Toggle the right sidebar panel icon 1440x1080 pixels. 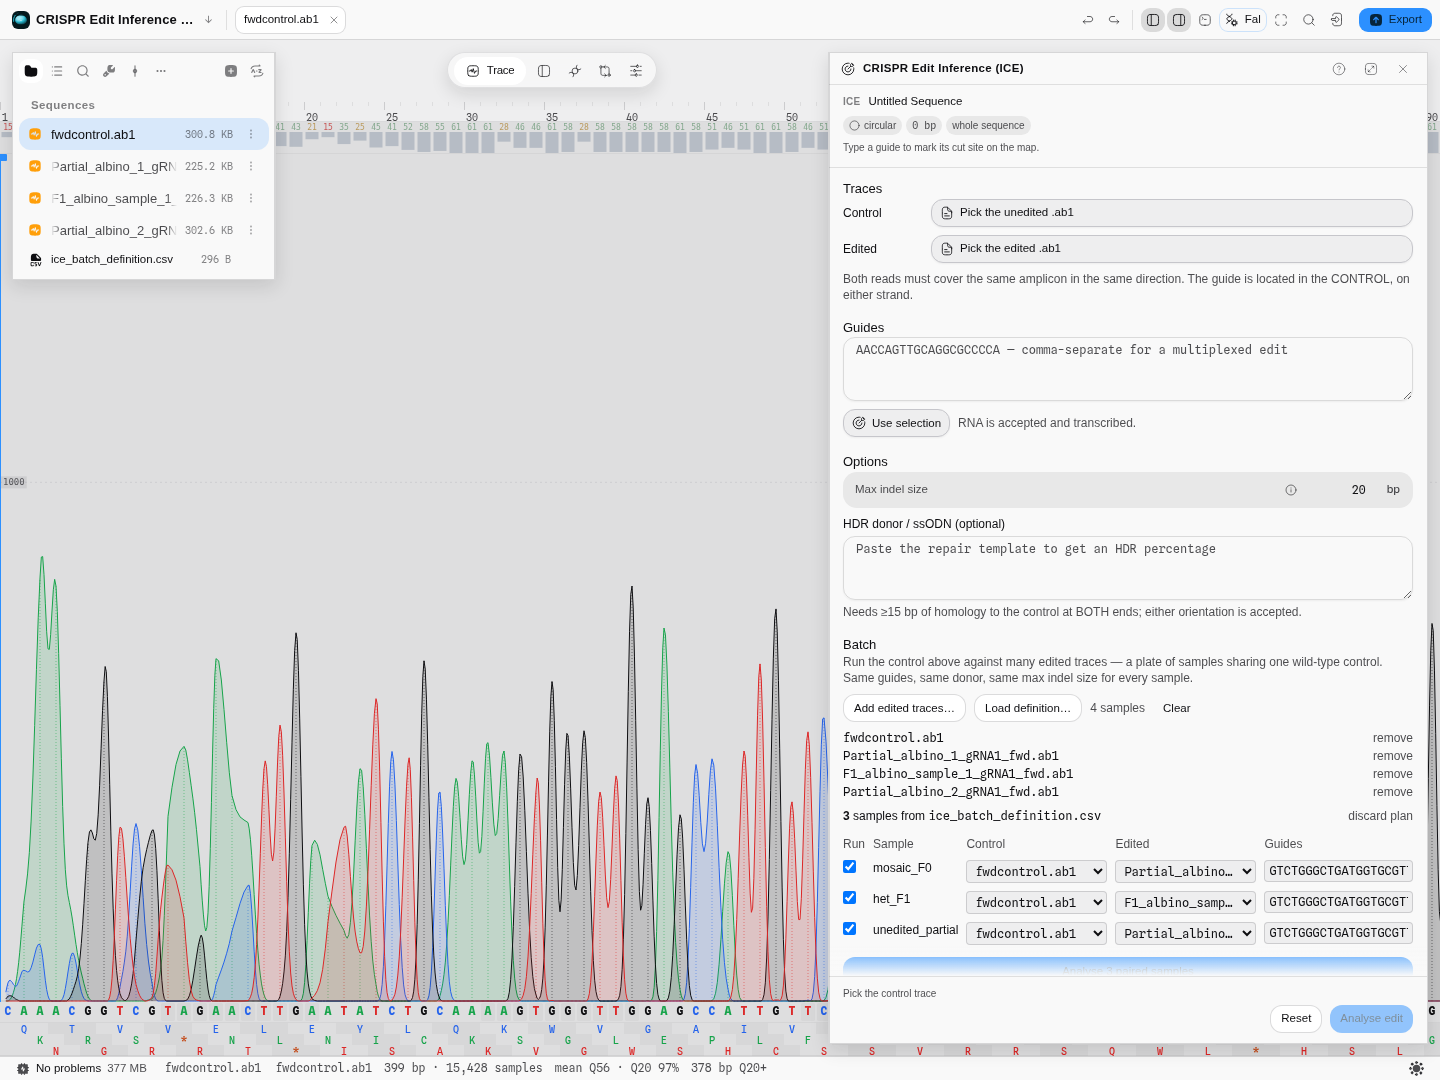pos(1179,20)
